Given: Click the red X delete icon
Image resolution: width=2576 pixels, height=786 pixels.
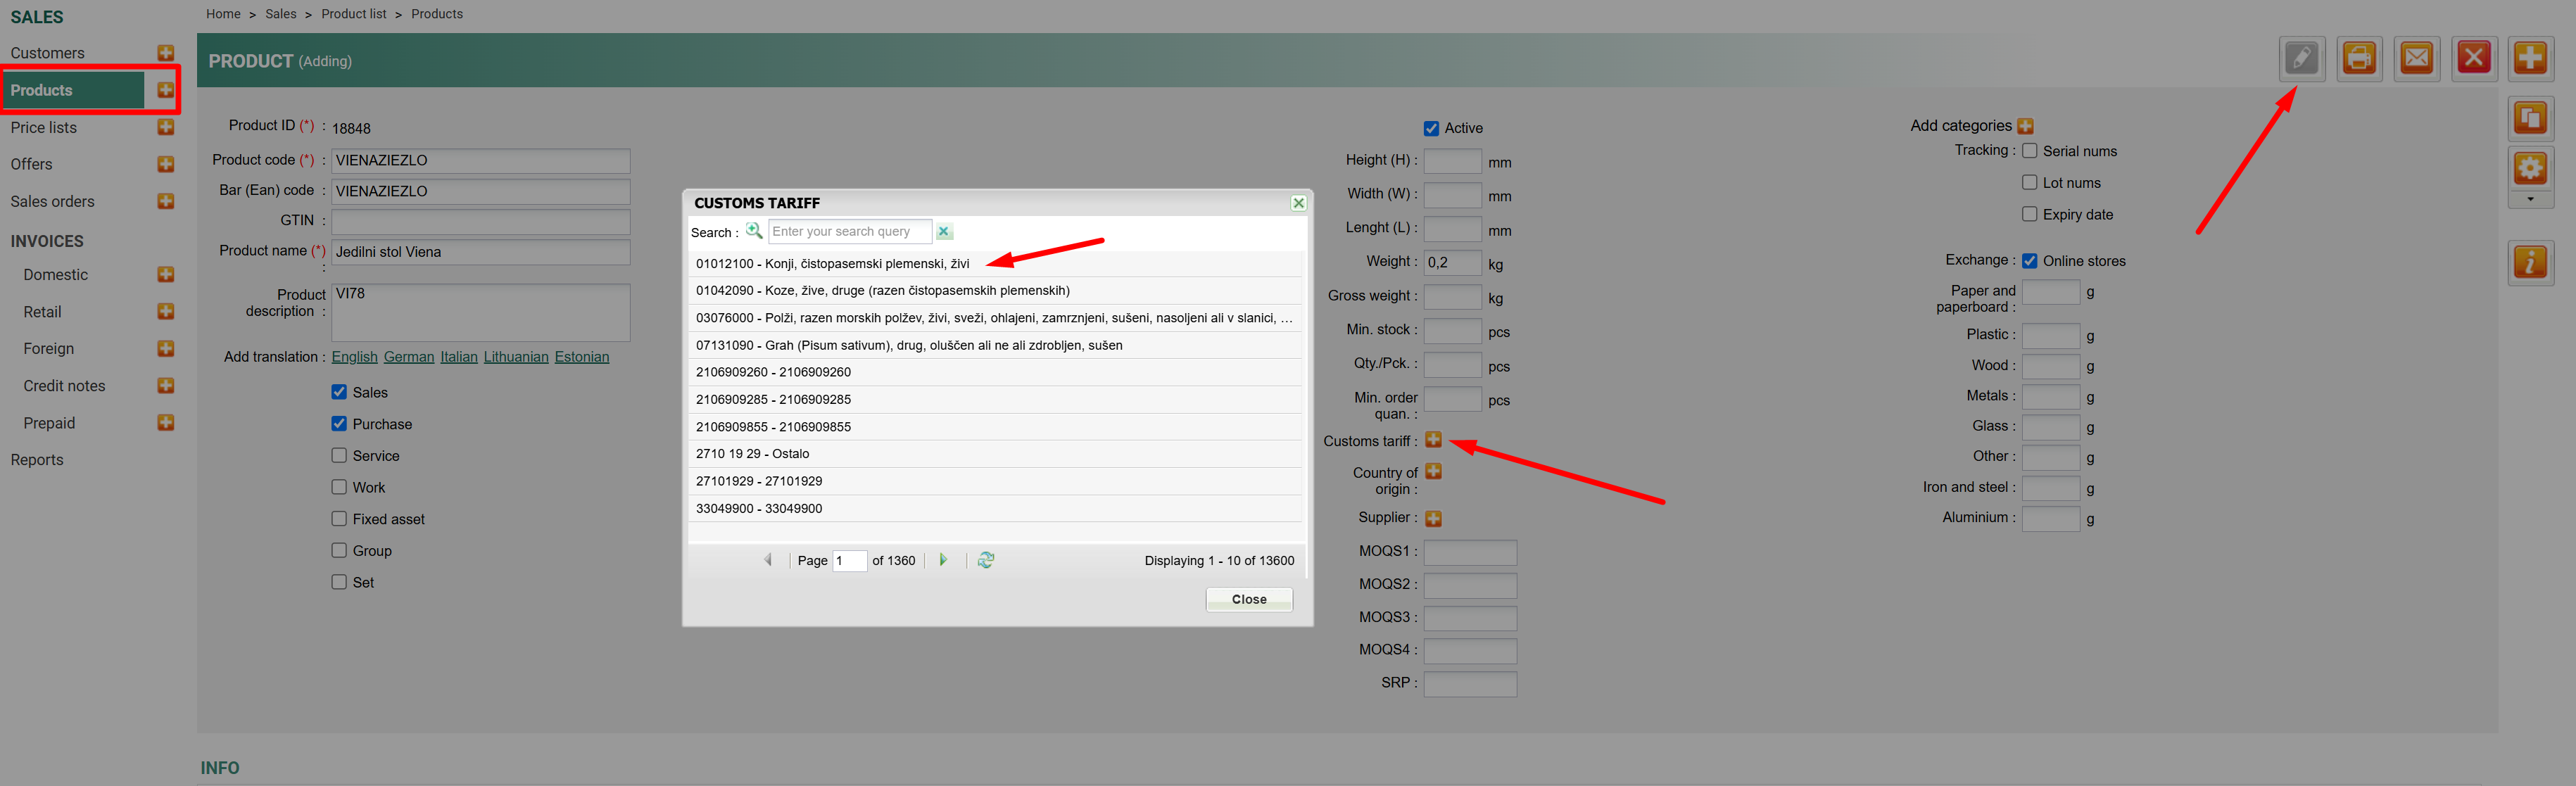Looking at the screenshot, I should pos(2474,58).
